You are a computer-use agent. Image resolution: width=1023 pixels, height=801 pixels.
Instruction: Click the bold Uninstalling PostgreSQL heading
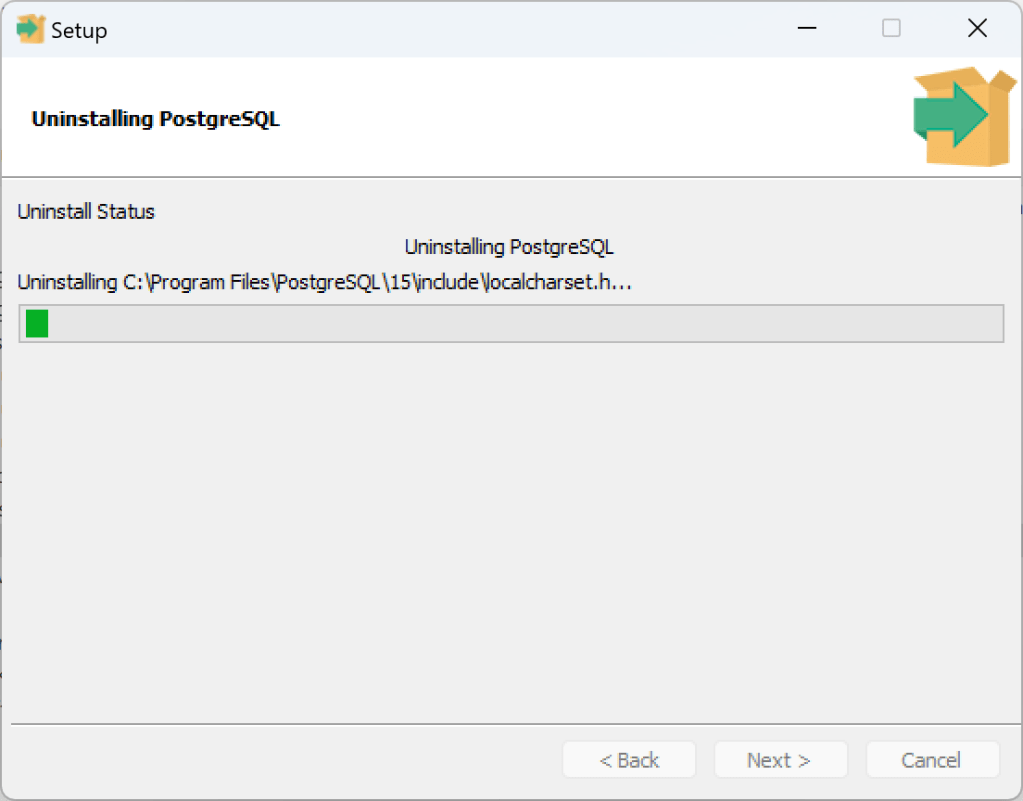click(156, 119)
